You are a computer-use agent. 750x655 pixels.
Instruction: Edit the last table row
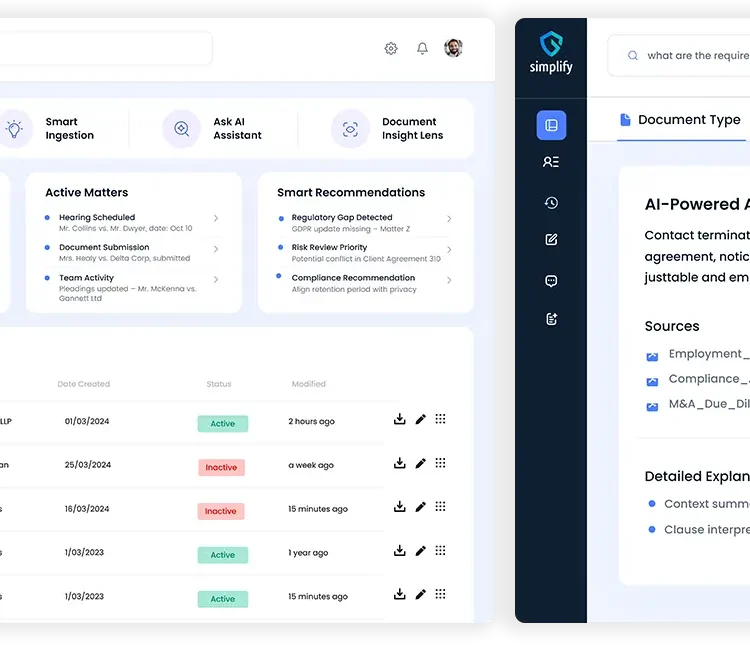(x=420, y=595)
